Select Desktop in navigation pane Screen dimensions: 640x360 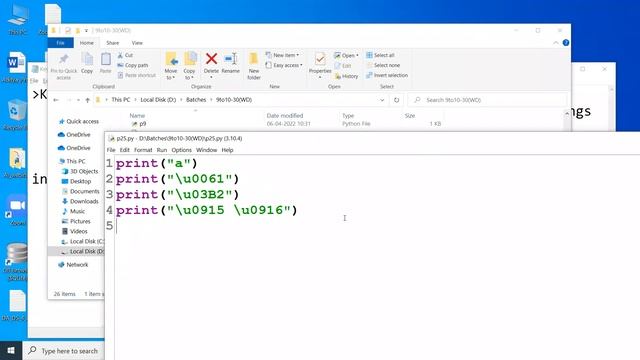point(76,181)
